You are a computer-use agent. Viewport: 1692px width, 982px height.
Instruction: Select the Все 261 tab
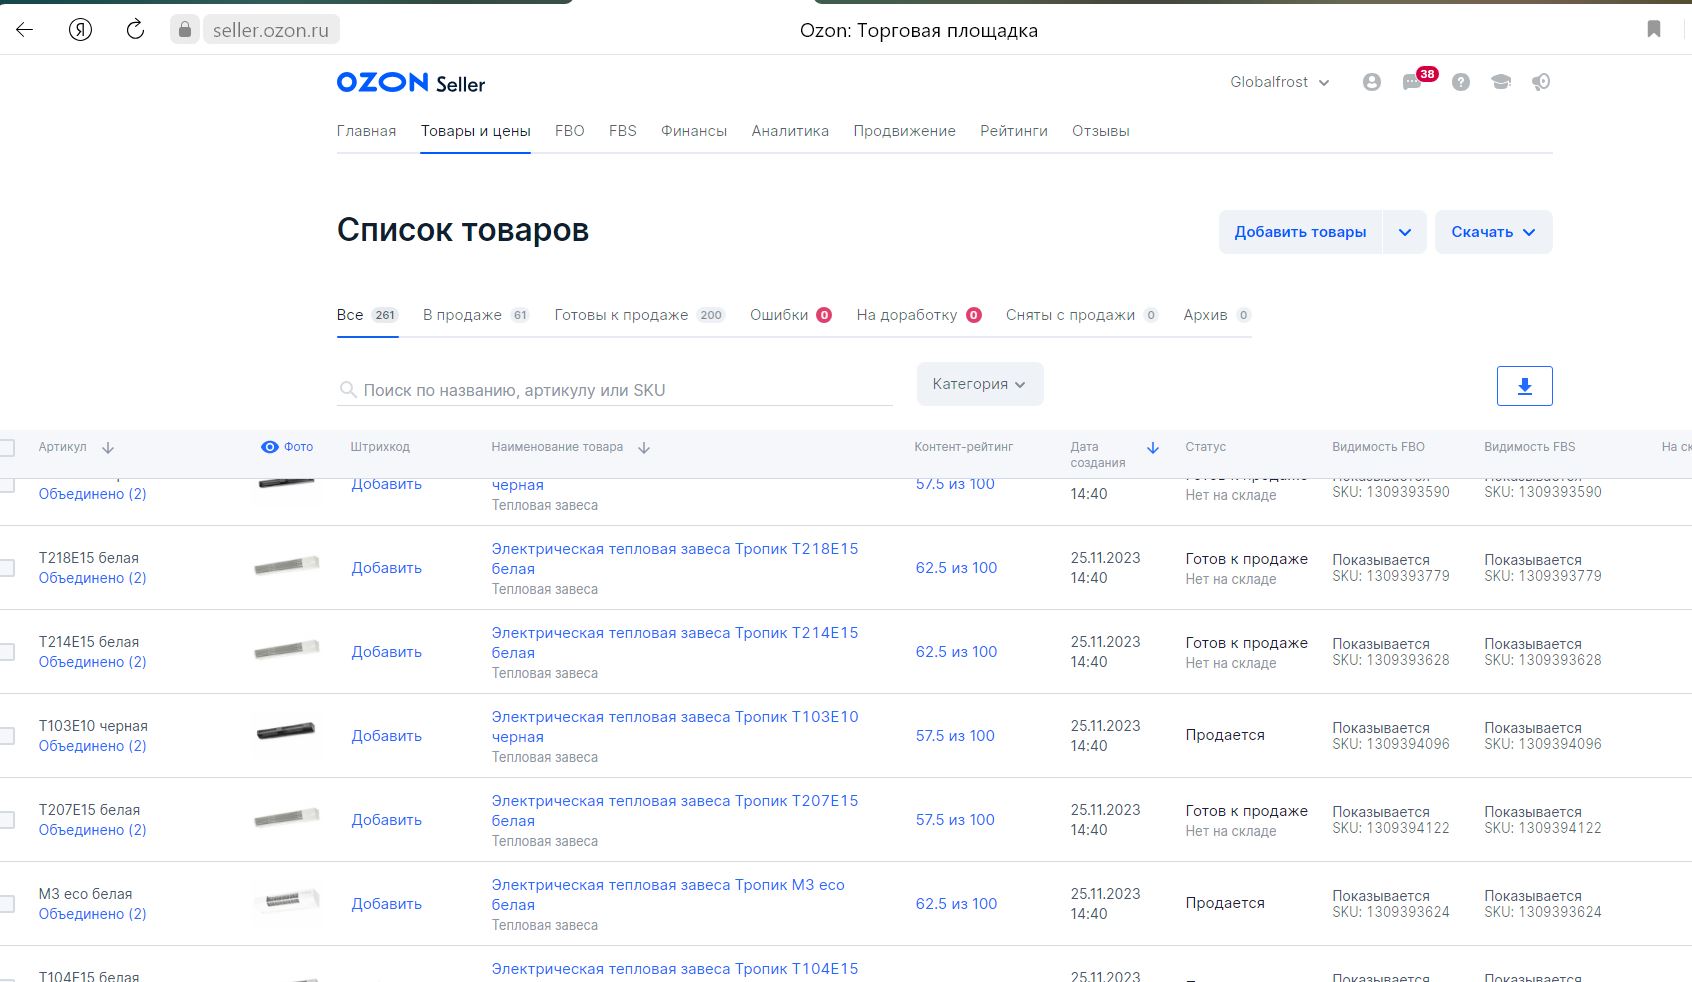[367, 315]
